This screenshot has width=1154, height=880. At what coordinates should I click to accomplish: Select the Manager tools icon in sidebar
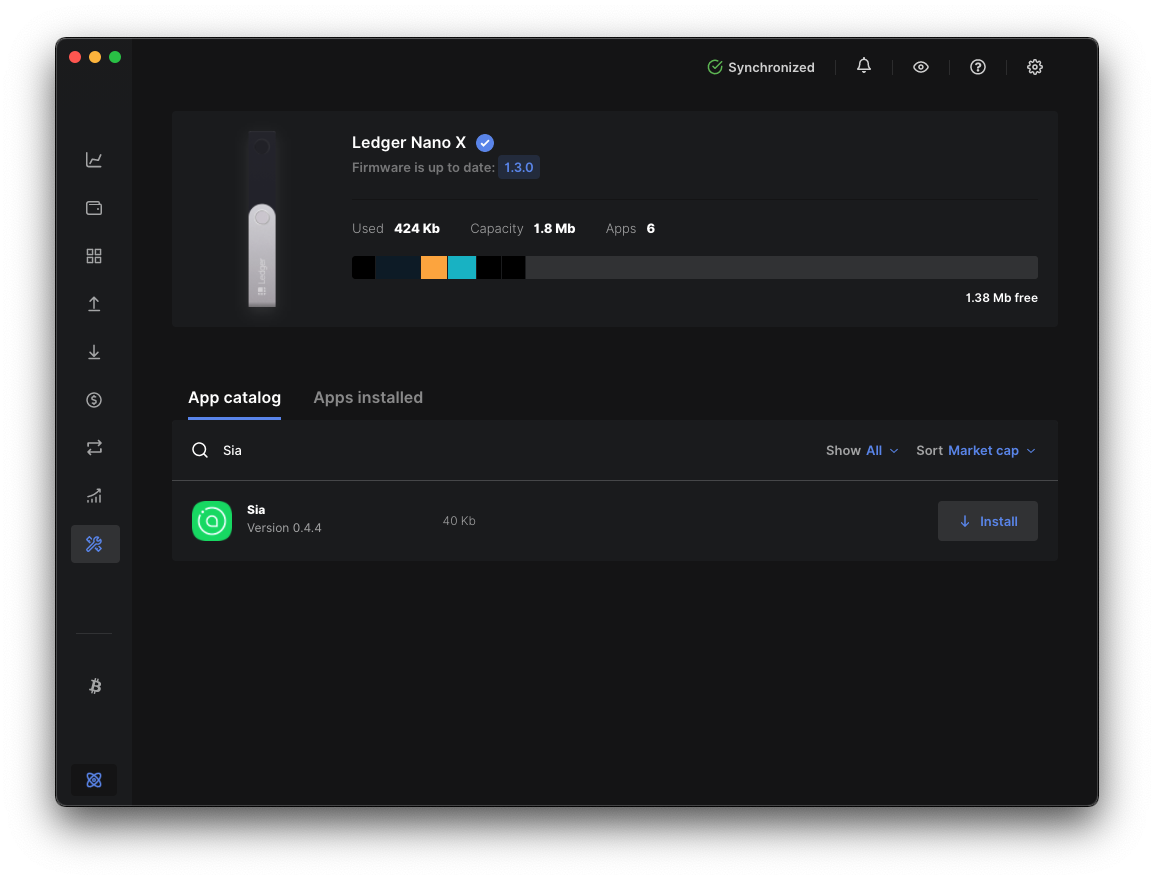pyautogui.click(x=95, y=544)
